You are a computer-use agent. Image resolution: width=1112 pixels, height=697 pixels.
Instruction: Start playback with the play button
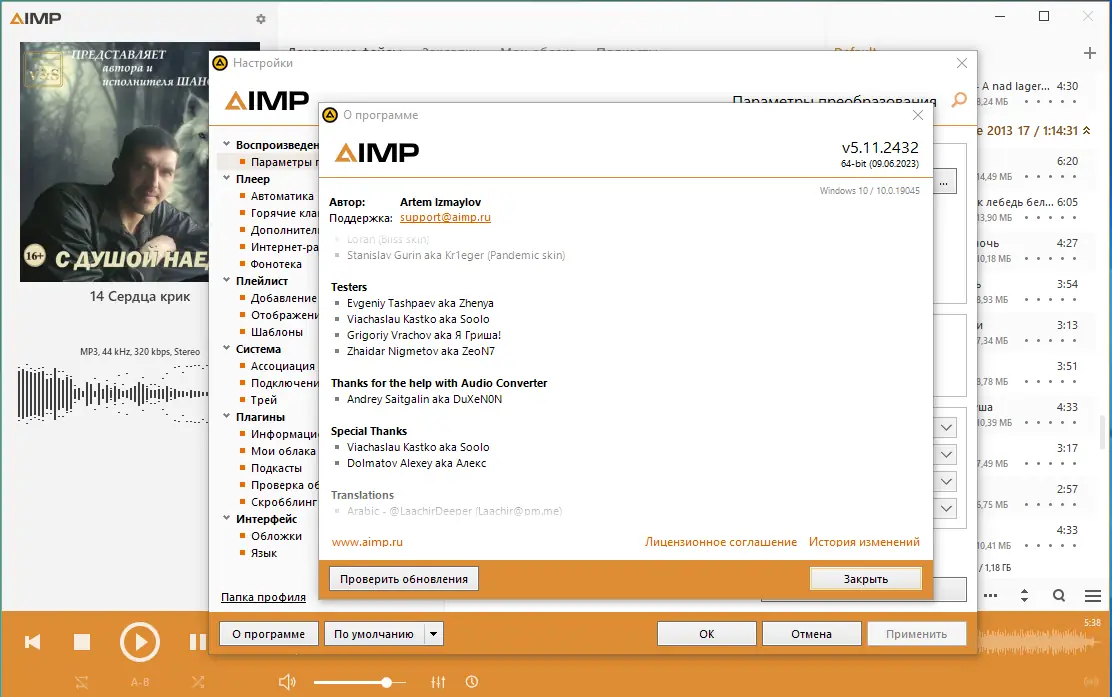tap(139, 642)
